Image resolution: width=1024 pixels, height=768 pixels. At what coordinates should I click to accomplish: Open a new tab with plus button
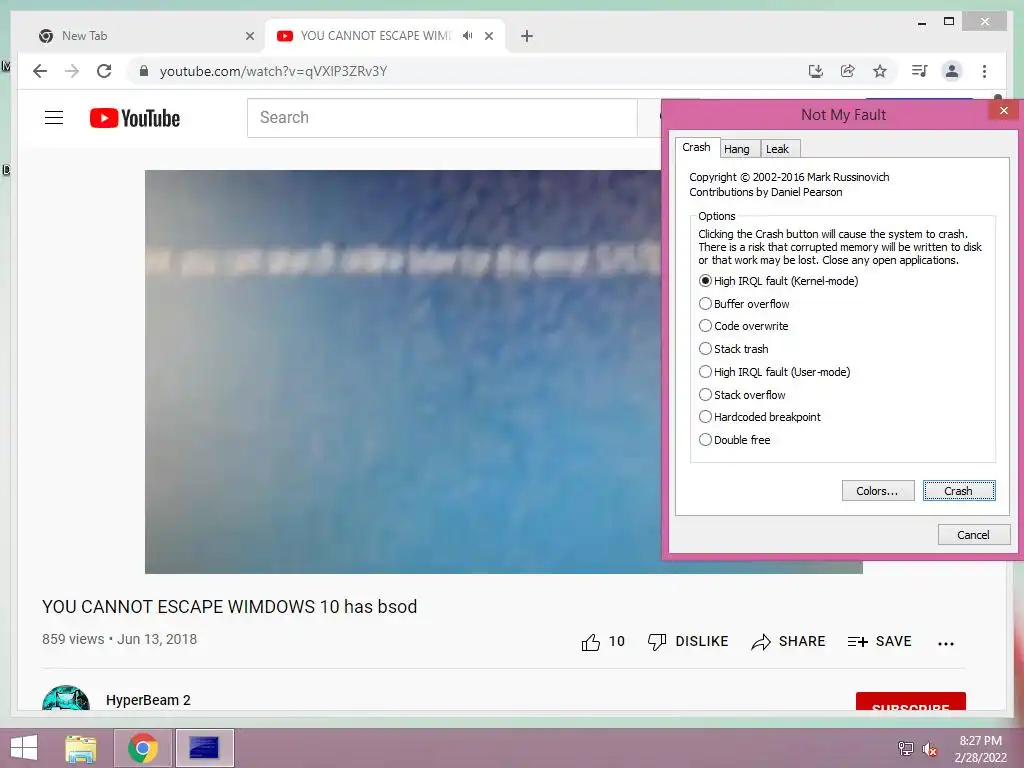click(x=527, y=36)
